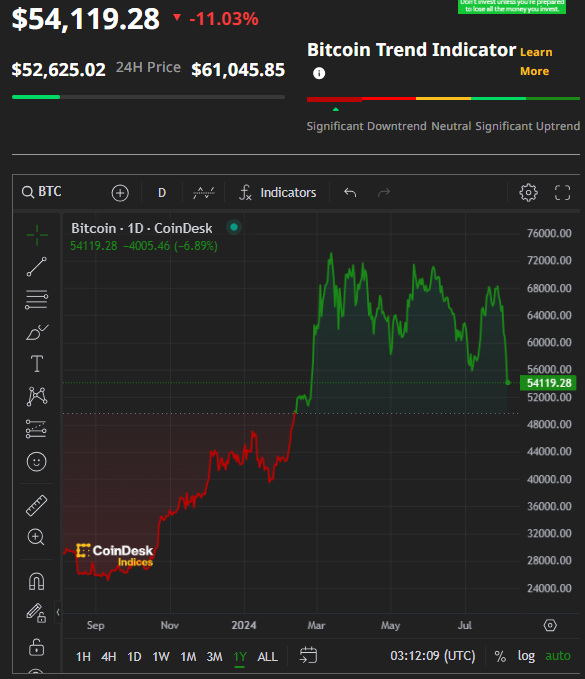Open the chart patterns tool

click(37, 396)
